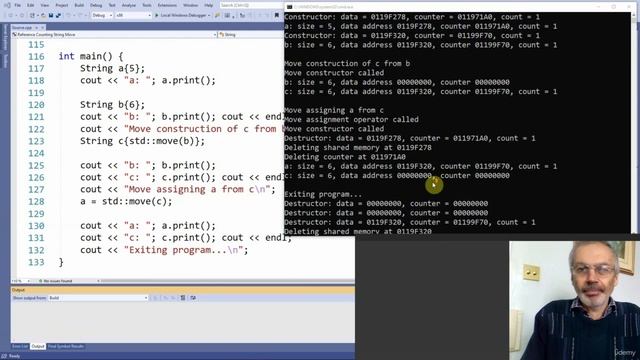Click code line 123 String c{std::move(b)}

point(142,141)
